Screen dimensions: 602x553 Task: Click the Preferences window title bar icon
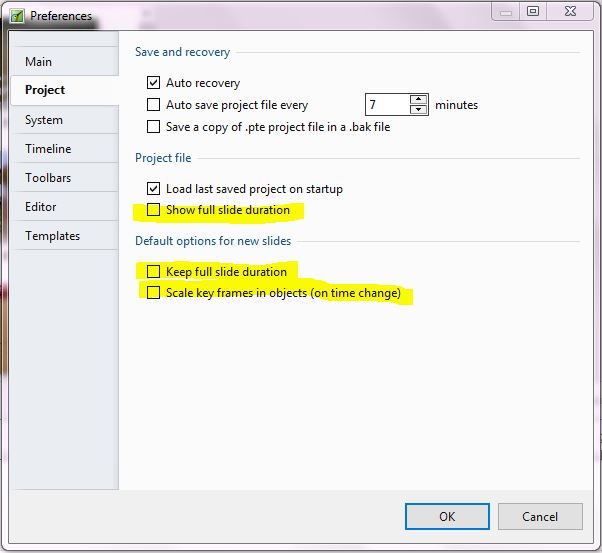(17, 15)
